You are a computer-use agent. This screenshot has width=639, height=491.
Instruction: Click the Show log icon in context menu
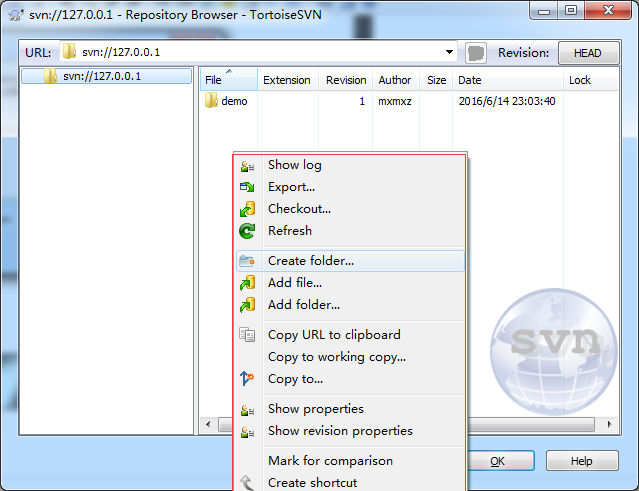point(247,166)
